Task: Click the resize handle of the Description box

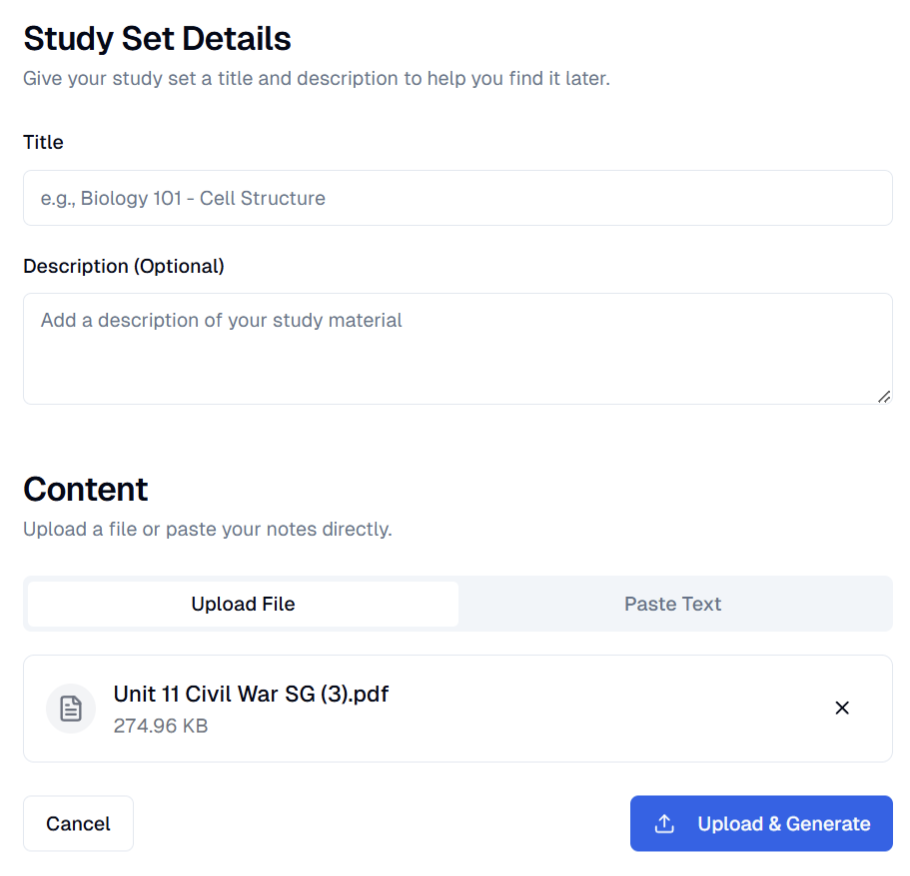Action: point(884,396)
